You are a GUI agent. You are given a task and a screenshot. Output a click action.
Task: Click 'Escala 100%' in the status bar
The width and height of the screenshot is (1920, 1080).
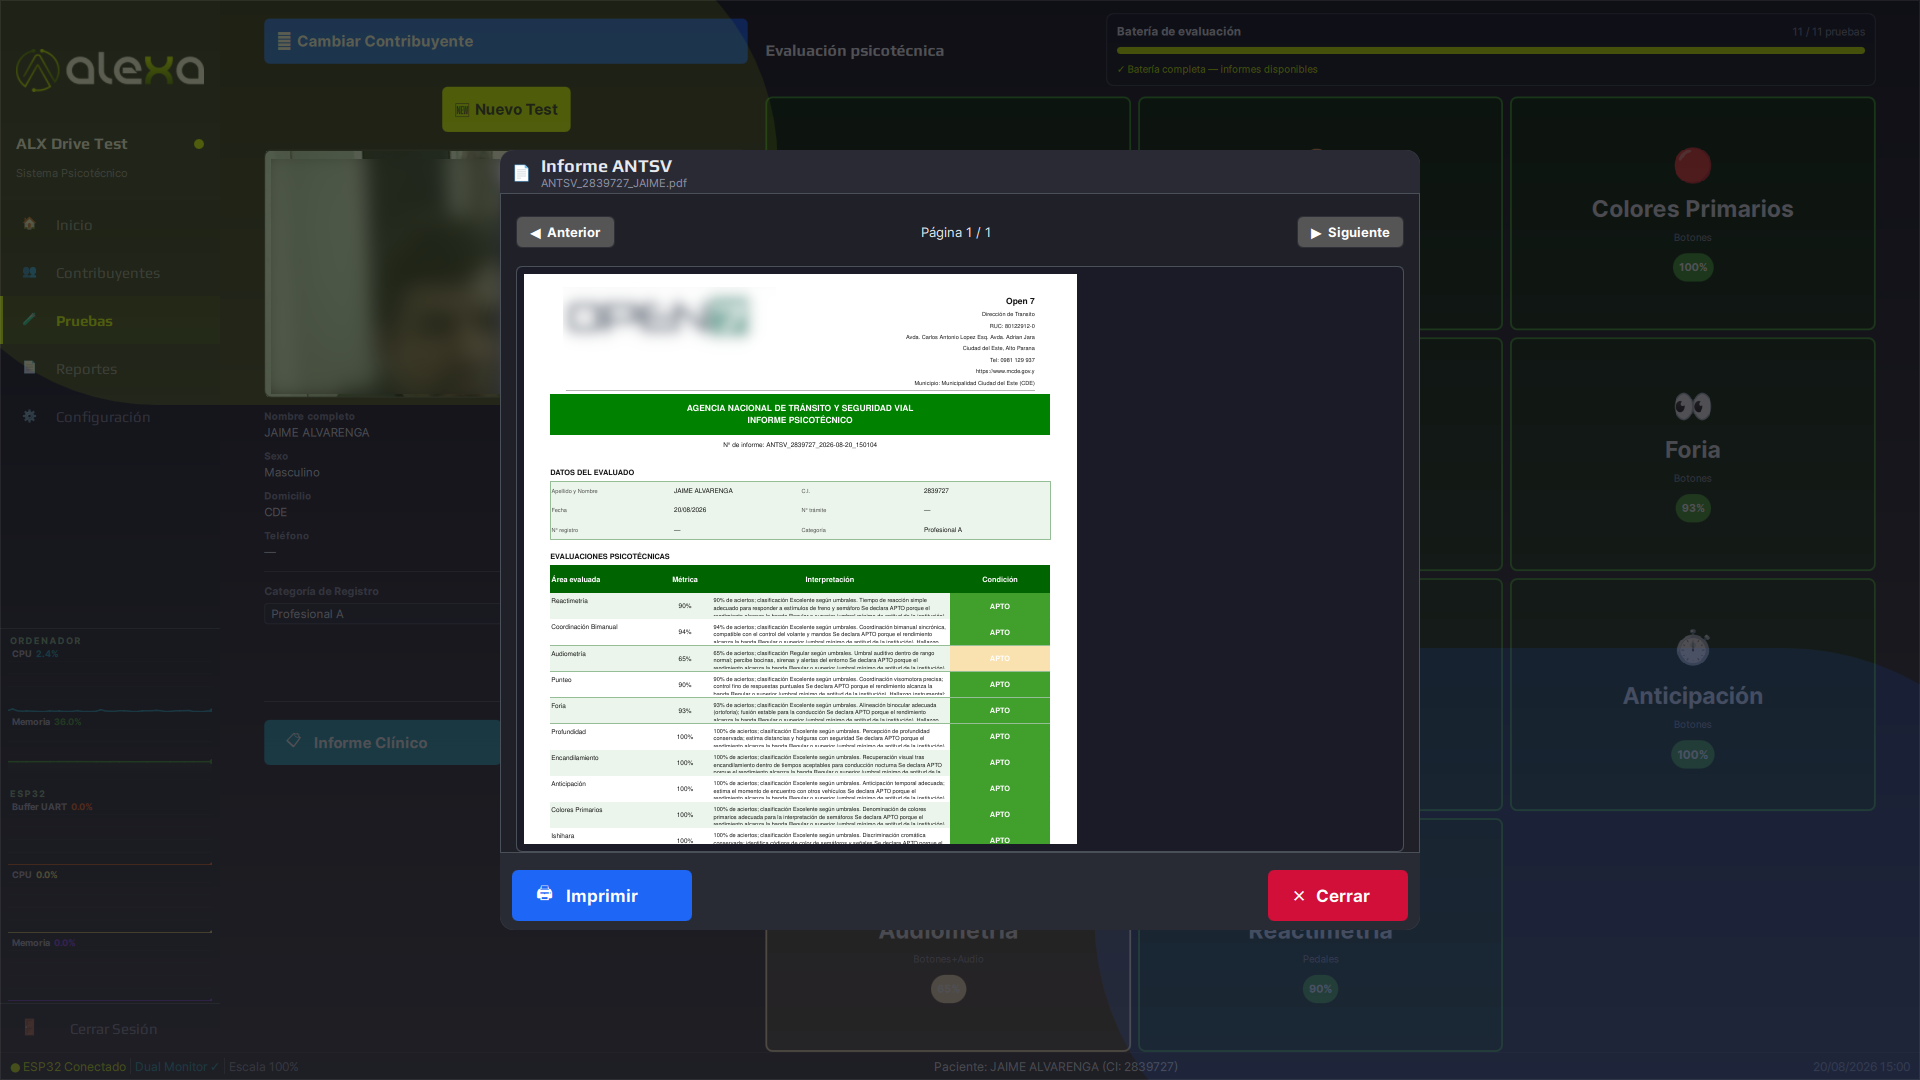click(x=263, y=1067)
